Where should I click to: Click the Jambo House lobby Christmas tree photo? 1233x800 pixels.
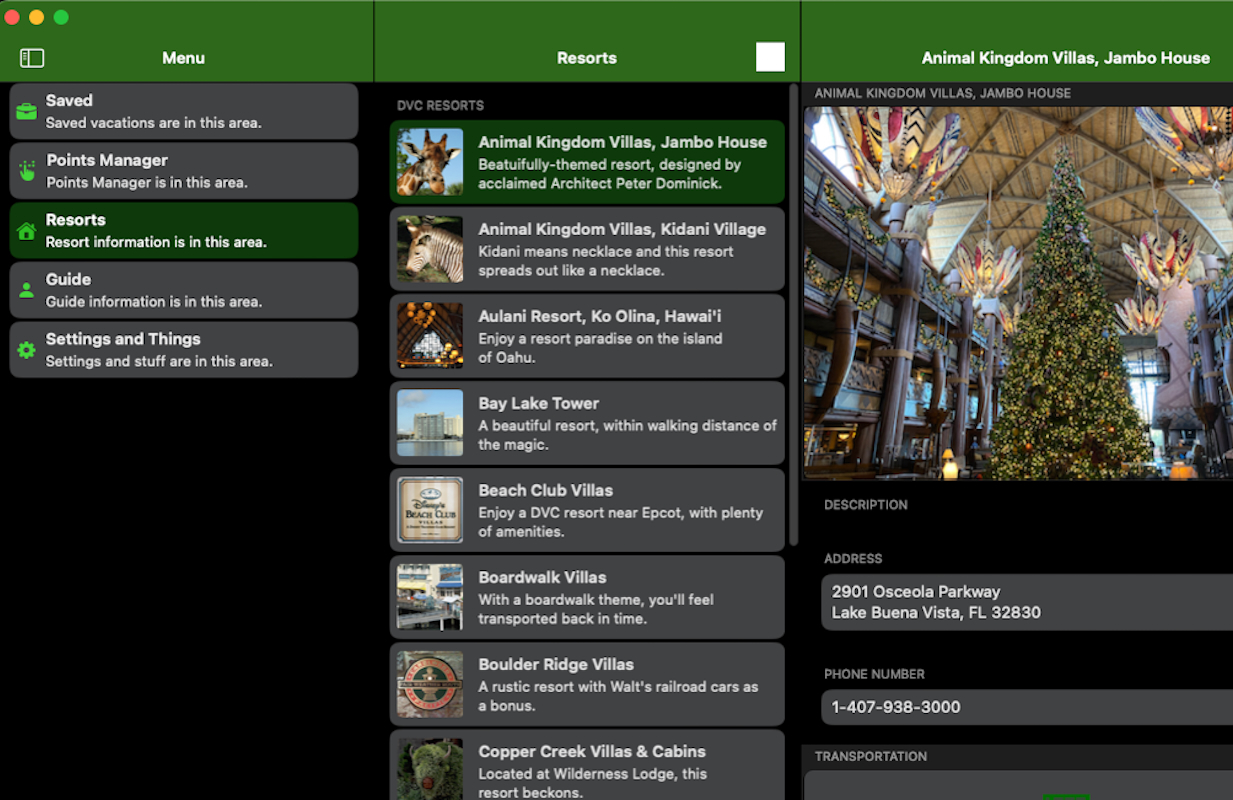click(x=1018, y=293)
